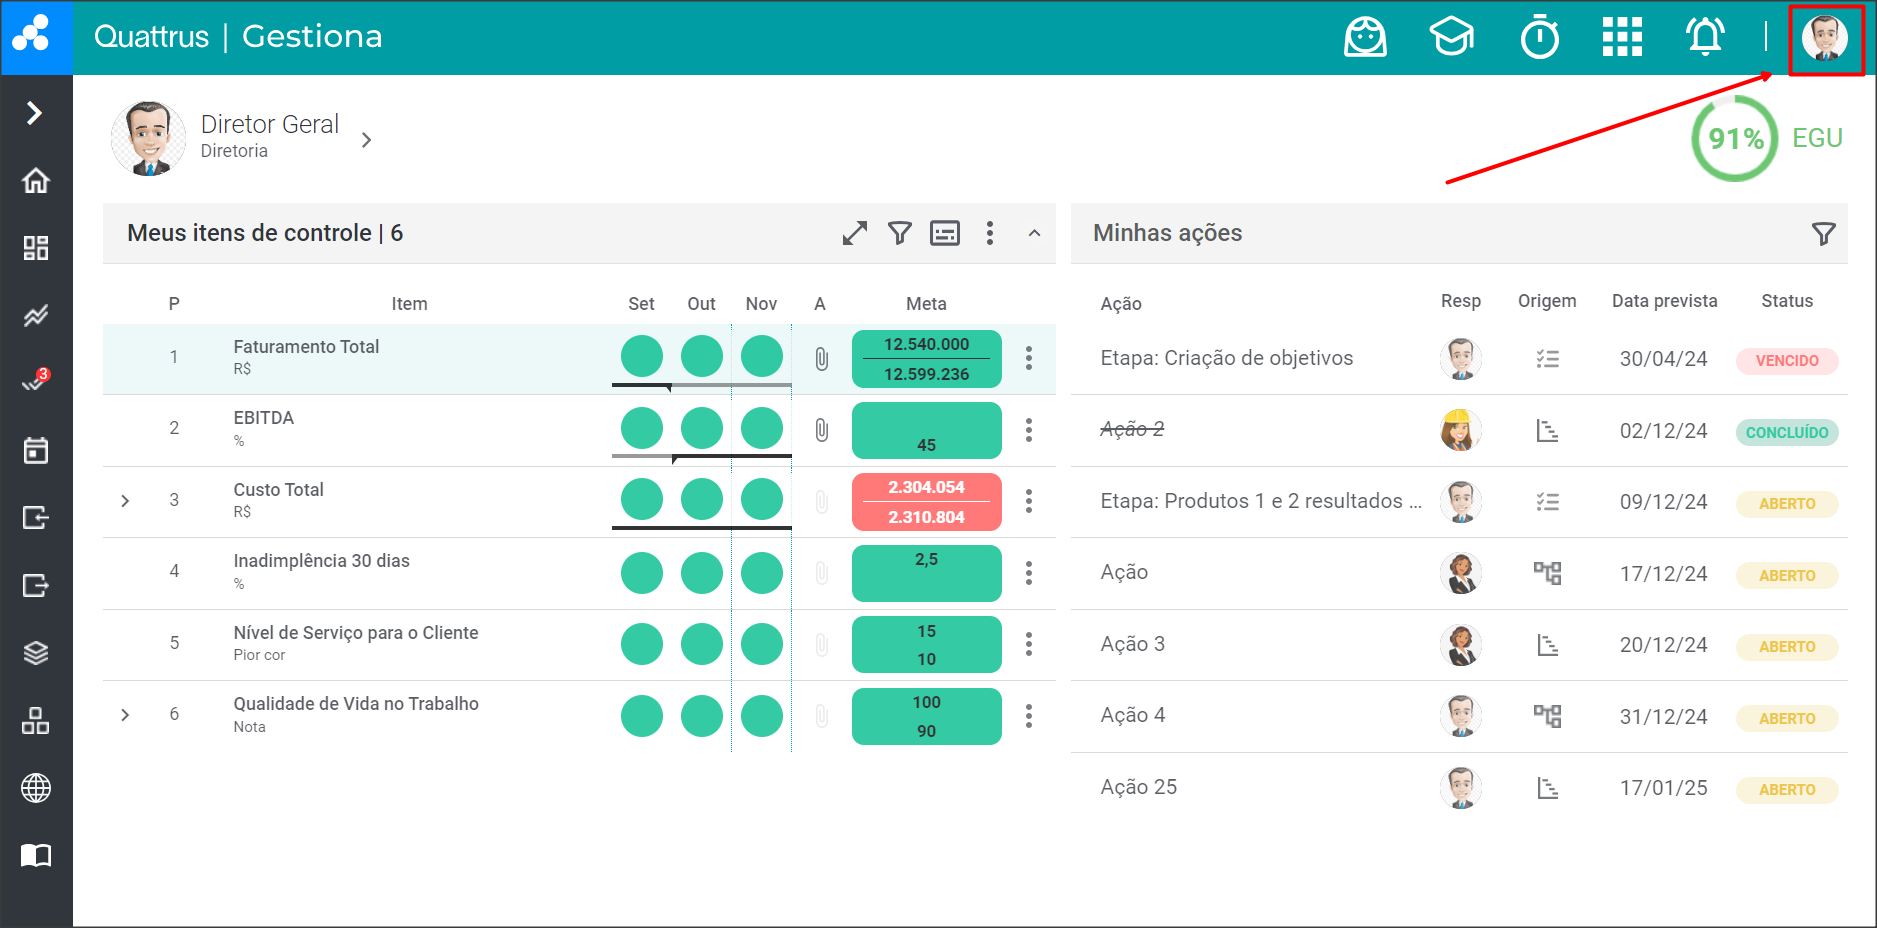
Task: Open the graduation cap training icon
Action: coord(1451,37)
